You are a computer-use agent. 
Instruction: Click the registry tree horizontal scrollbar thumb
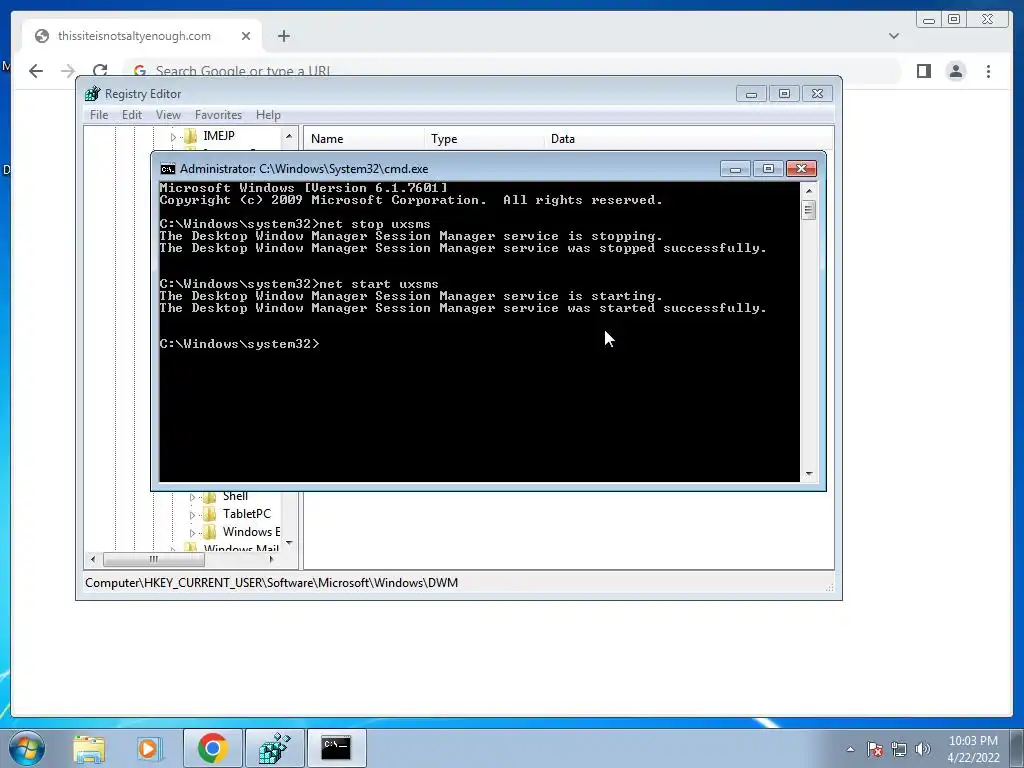point(153,559)
